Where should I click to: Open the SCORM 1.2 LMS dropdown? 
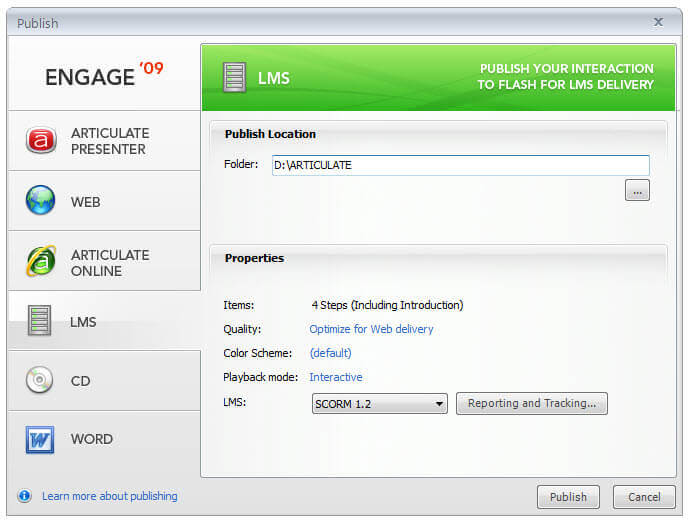tap(380, 404)
